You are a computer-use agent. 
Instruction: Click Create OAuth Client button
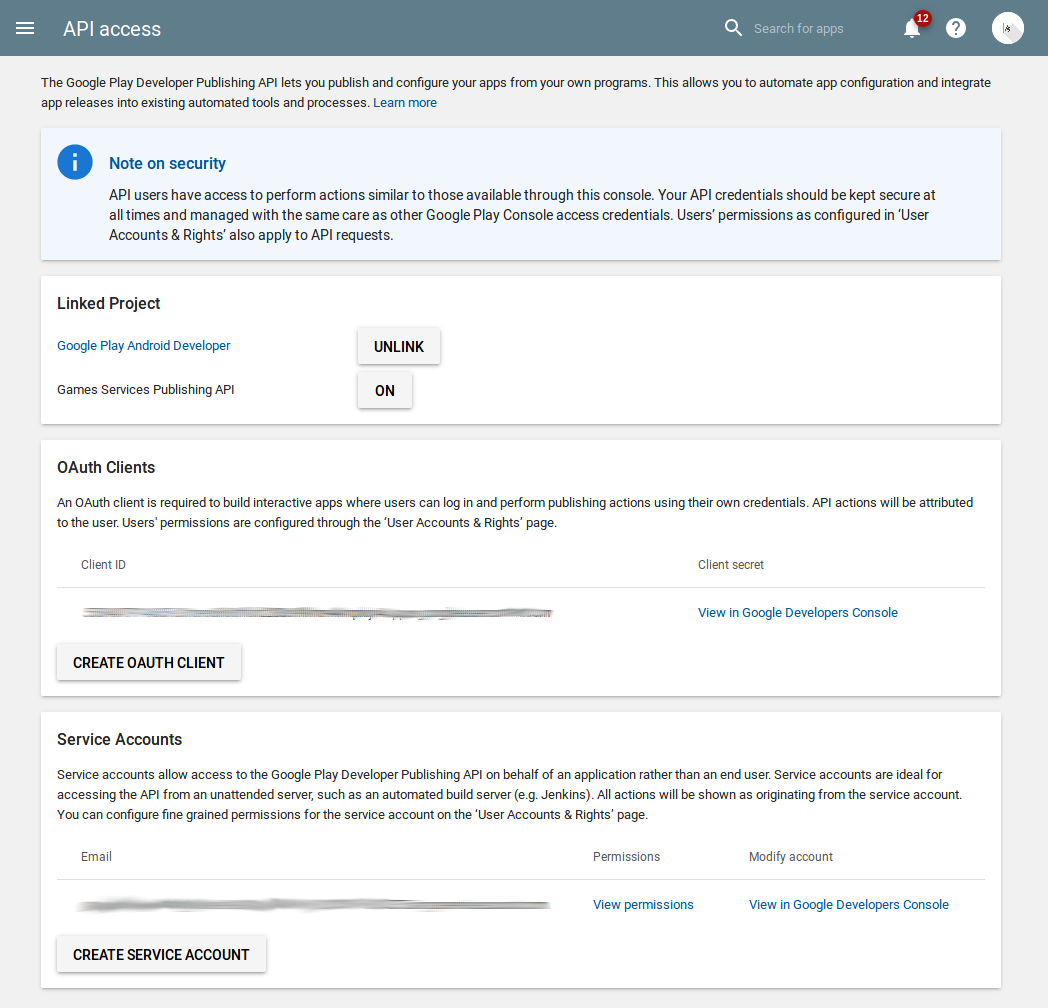[x=149, y=663]
